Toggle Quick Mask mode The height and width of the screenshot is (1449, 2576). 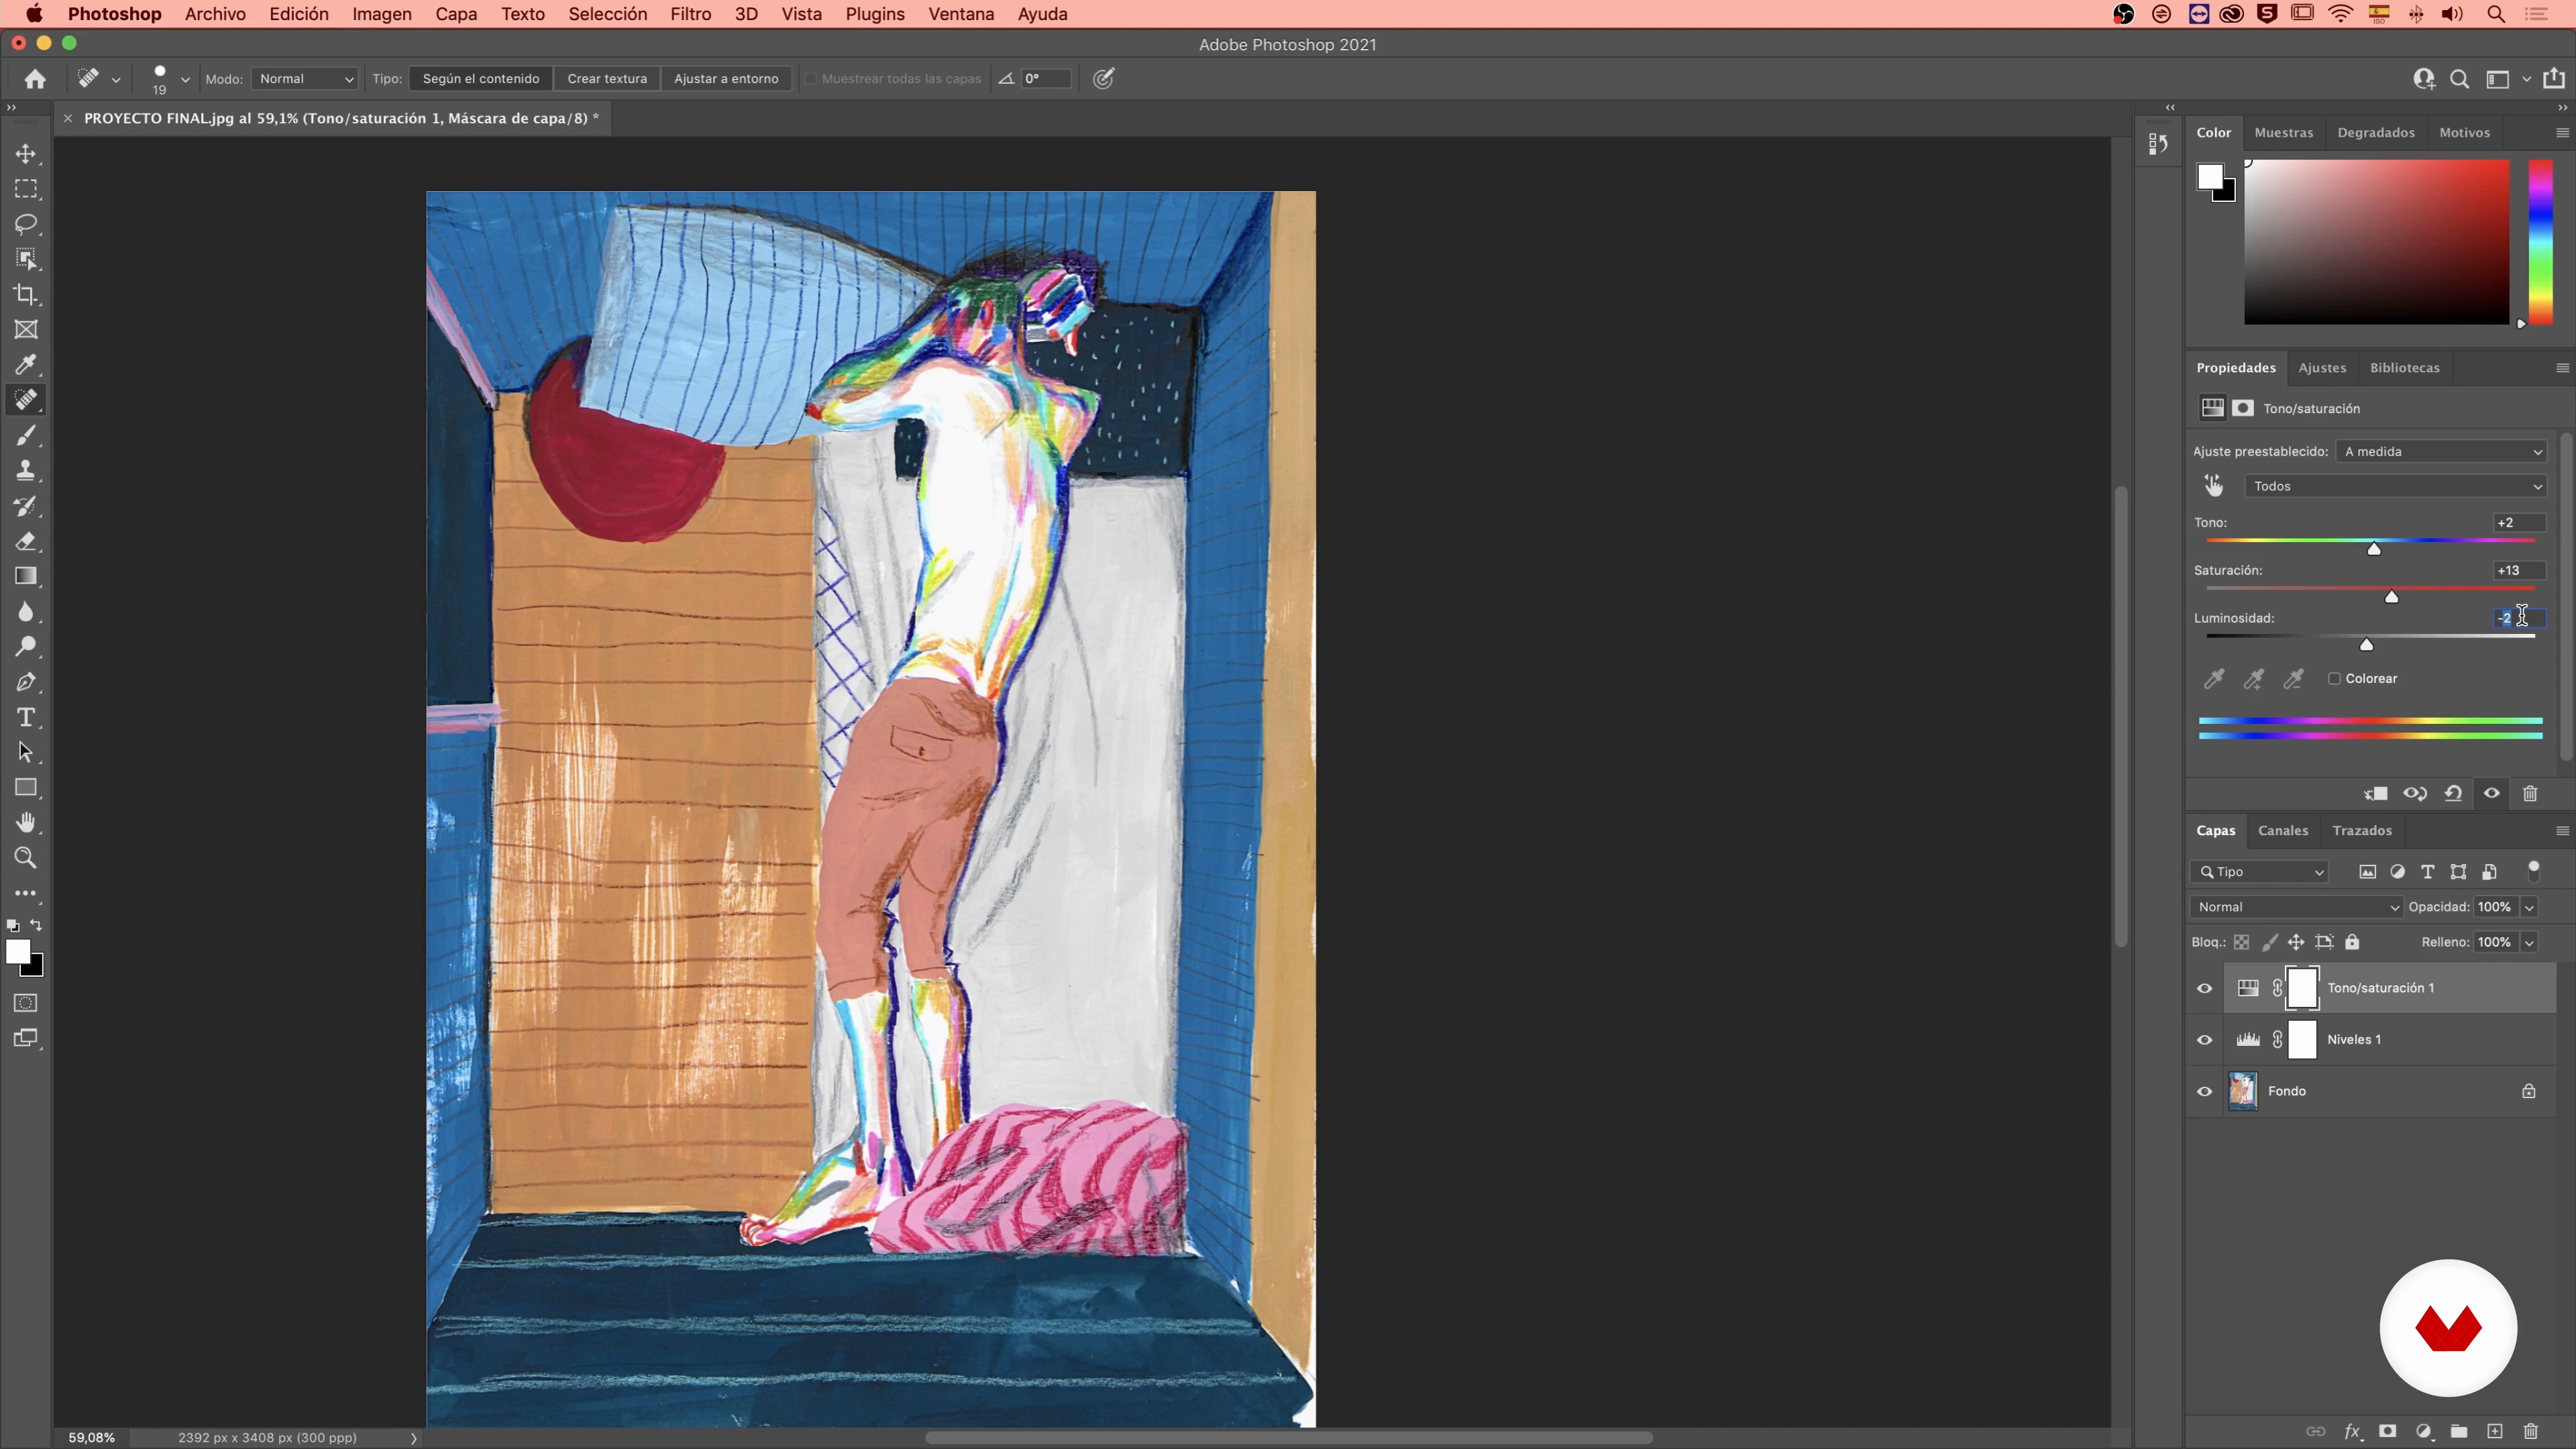point(26,1003)
